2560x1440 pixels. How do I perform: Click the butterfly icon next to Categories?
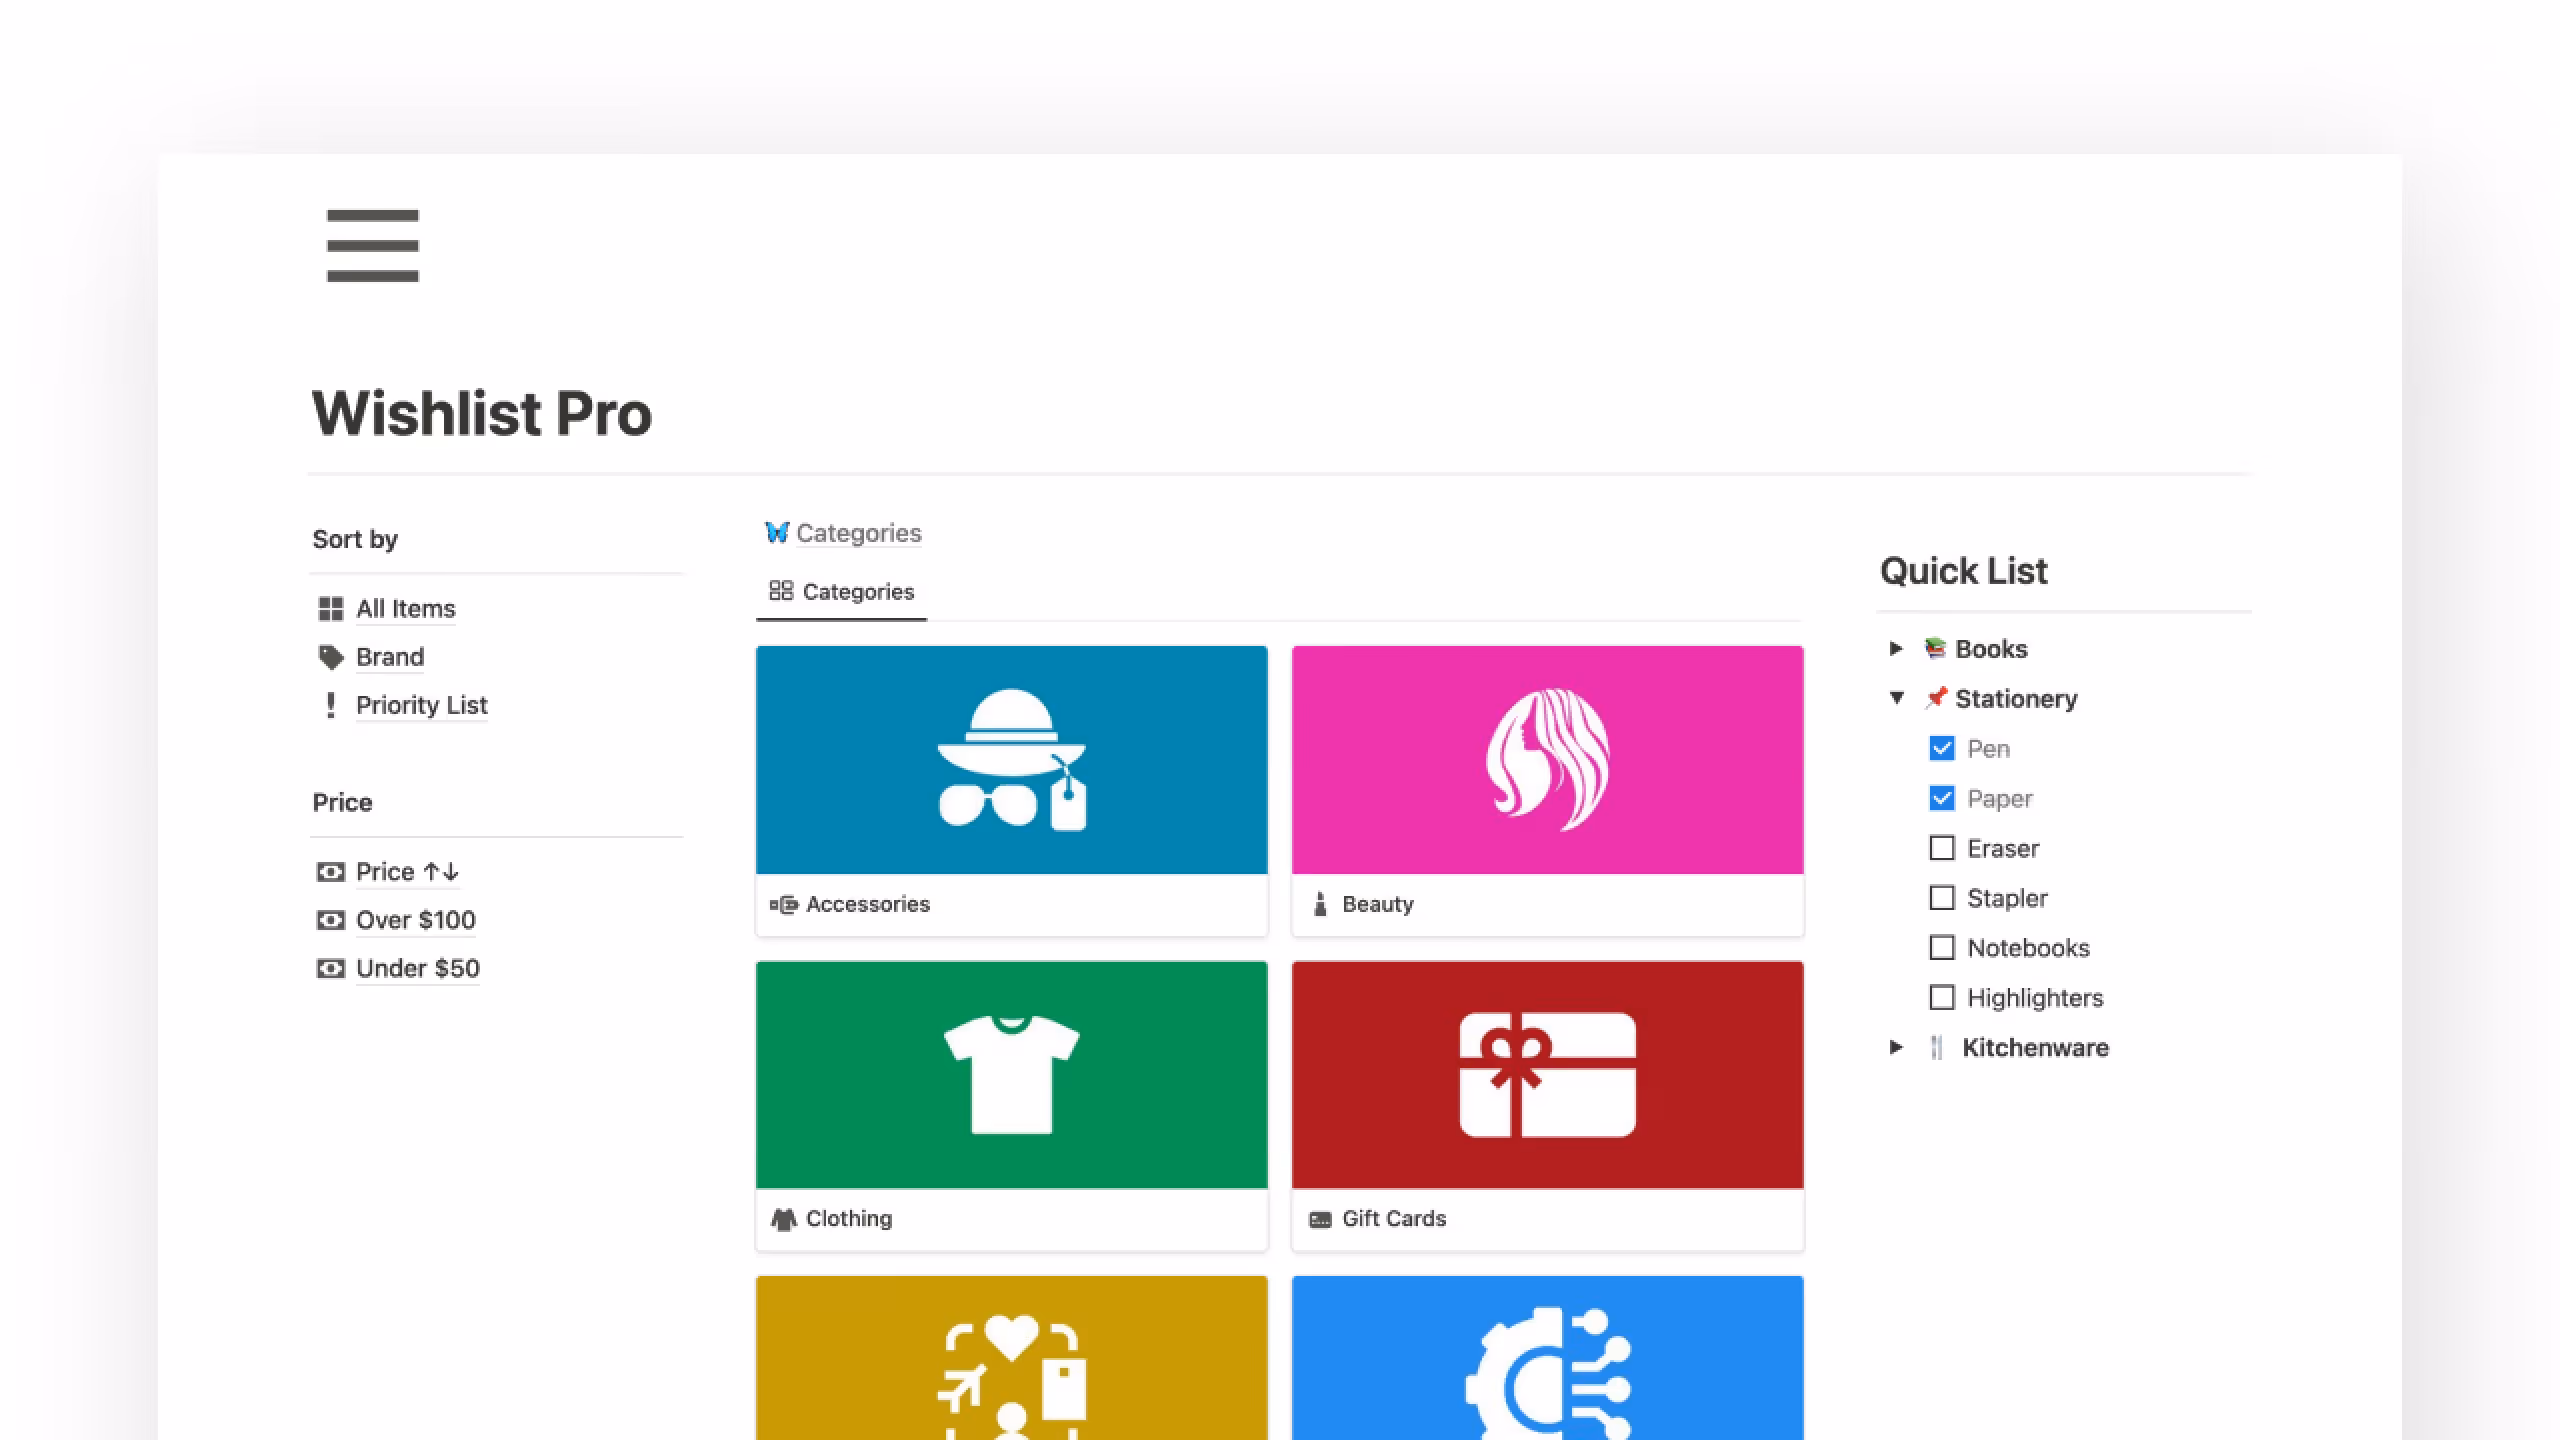pyautogui.click(x=777, y=532)
